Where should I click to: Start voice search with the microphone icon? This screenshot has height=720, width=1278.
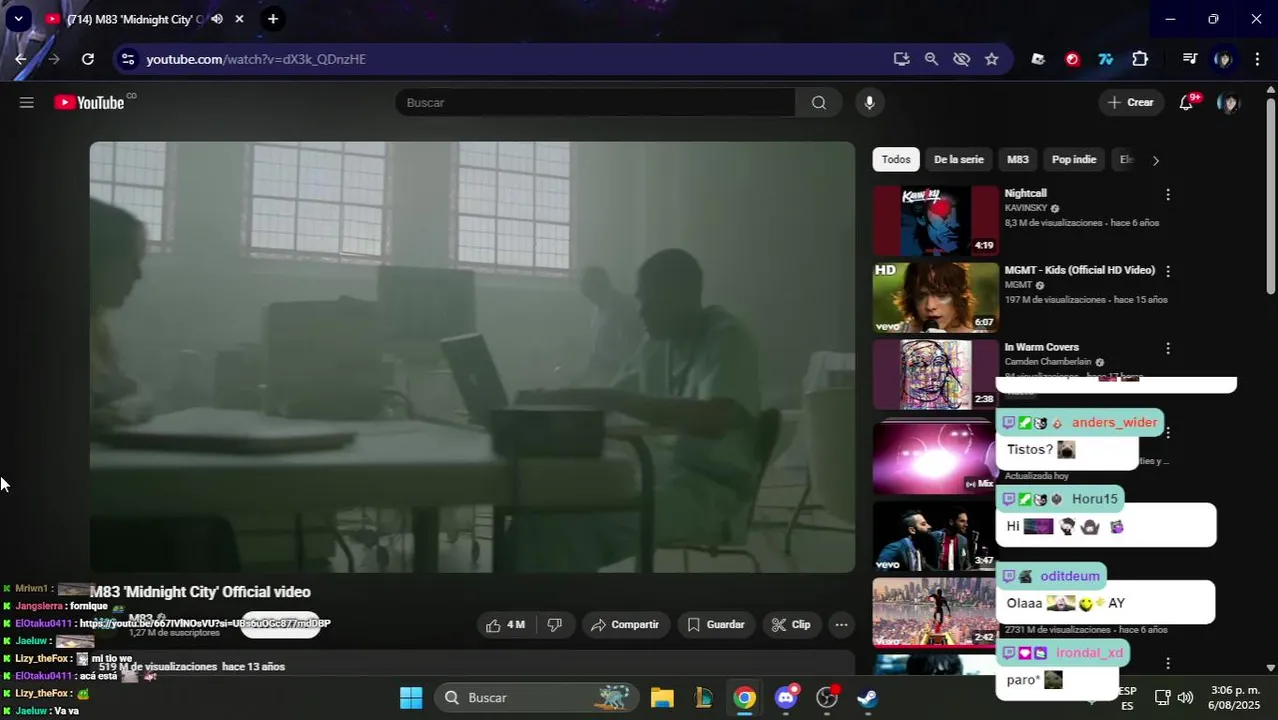[869, 102]
